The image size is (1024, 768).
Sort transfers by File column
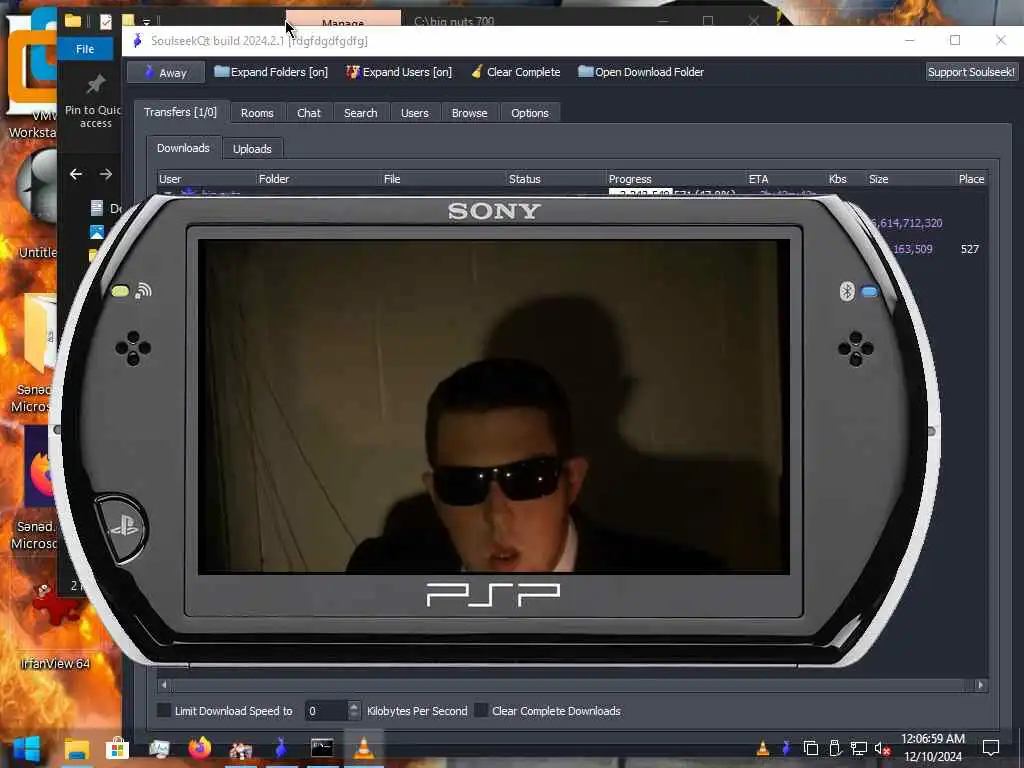(444, 179)
